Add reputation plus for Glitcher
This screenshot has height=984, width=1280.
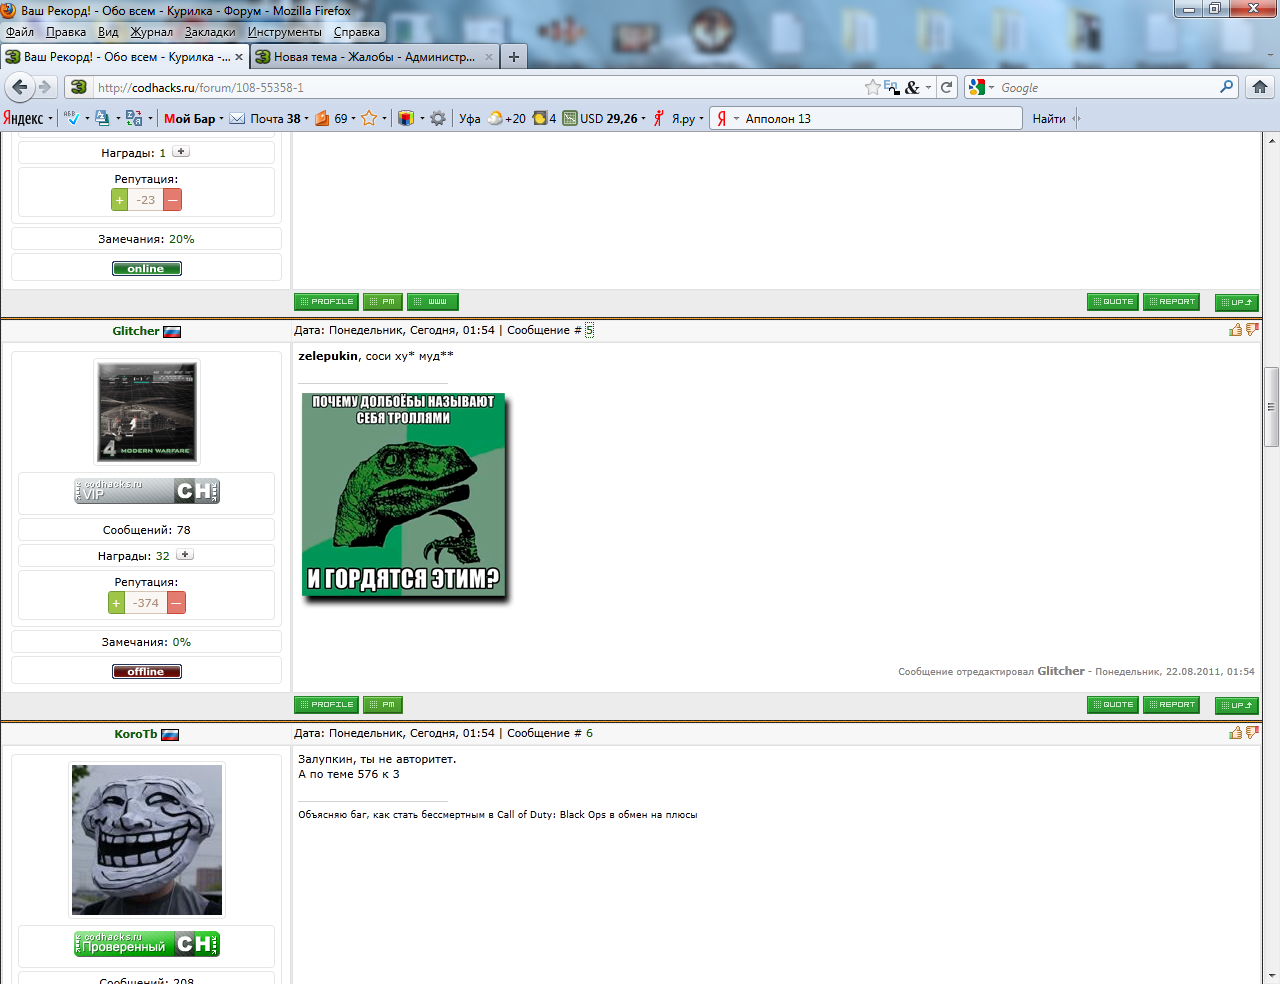(x=117, y=603)
